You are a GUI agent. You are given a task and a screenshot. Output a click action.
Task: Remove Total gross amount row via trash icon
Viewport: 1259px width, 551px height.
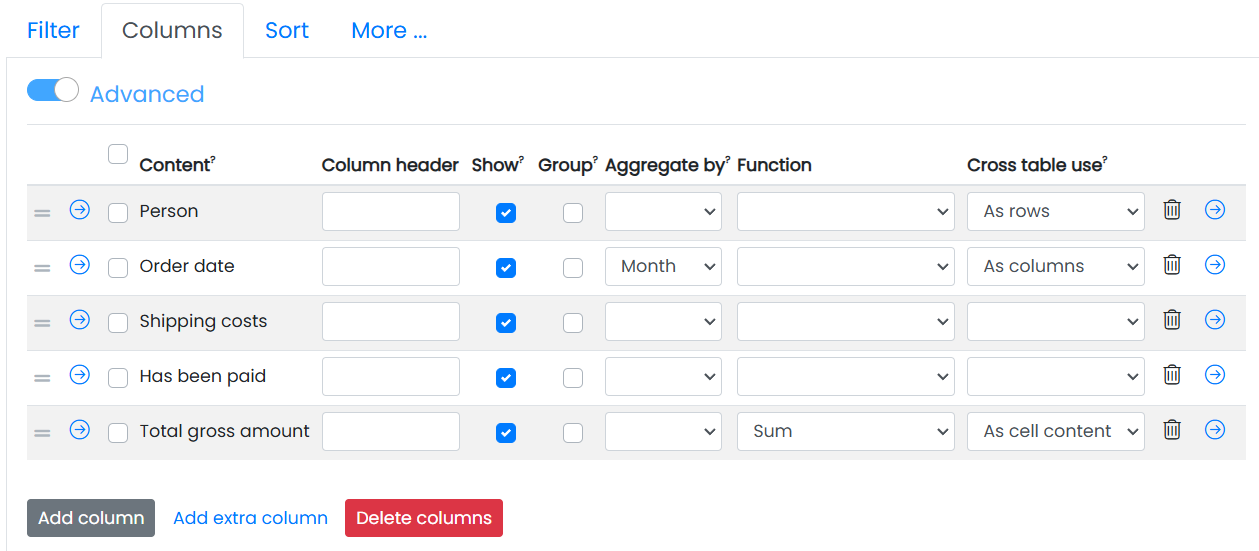(1172, 430)
